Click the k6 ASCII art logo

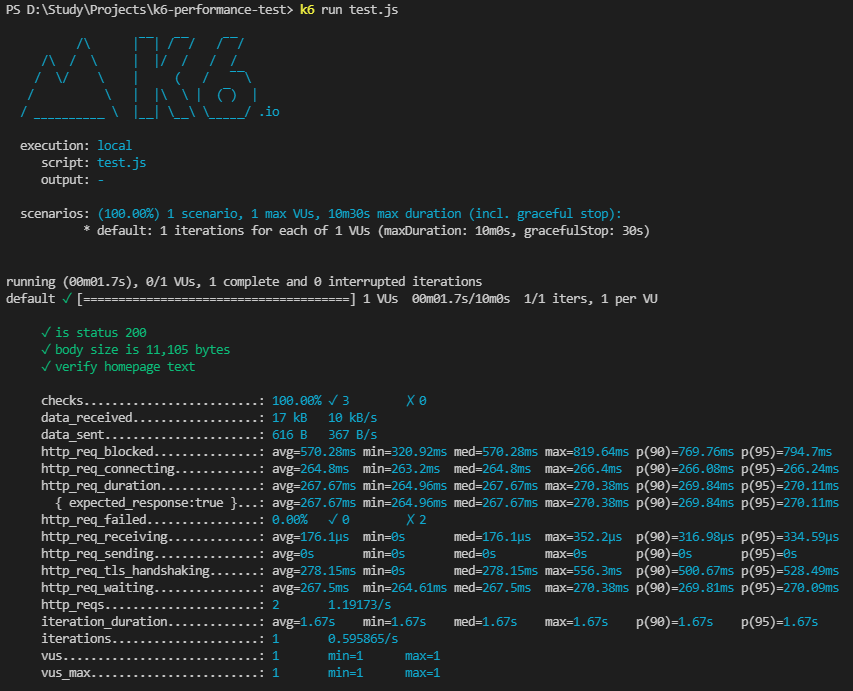pos(139,77)
